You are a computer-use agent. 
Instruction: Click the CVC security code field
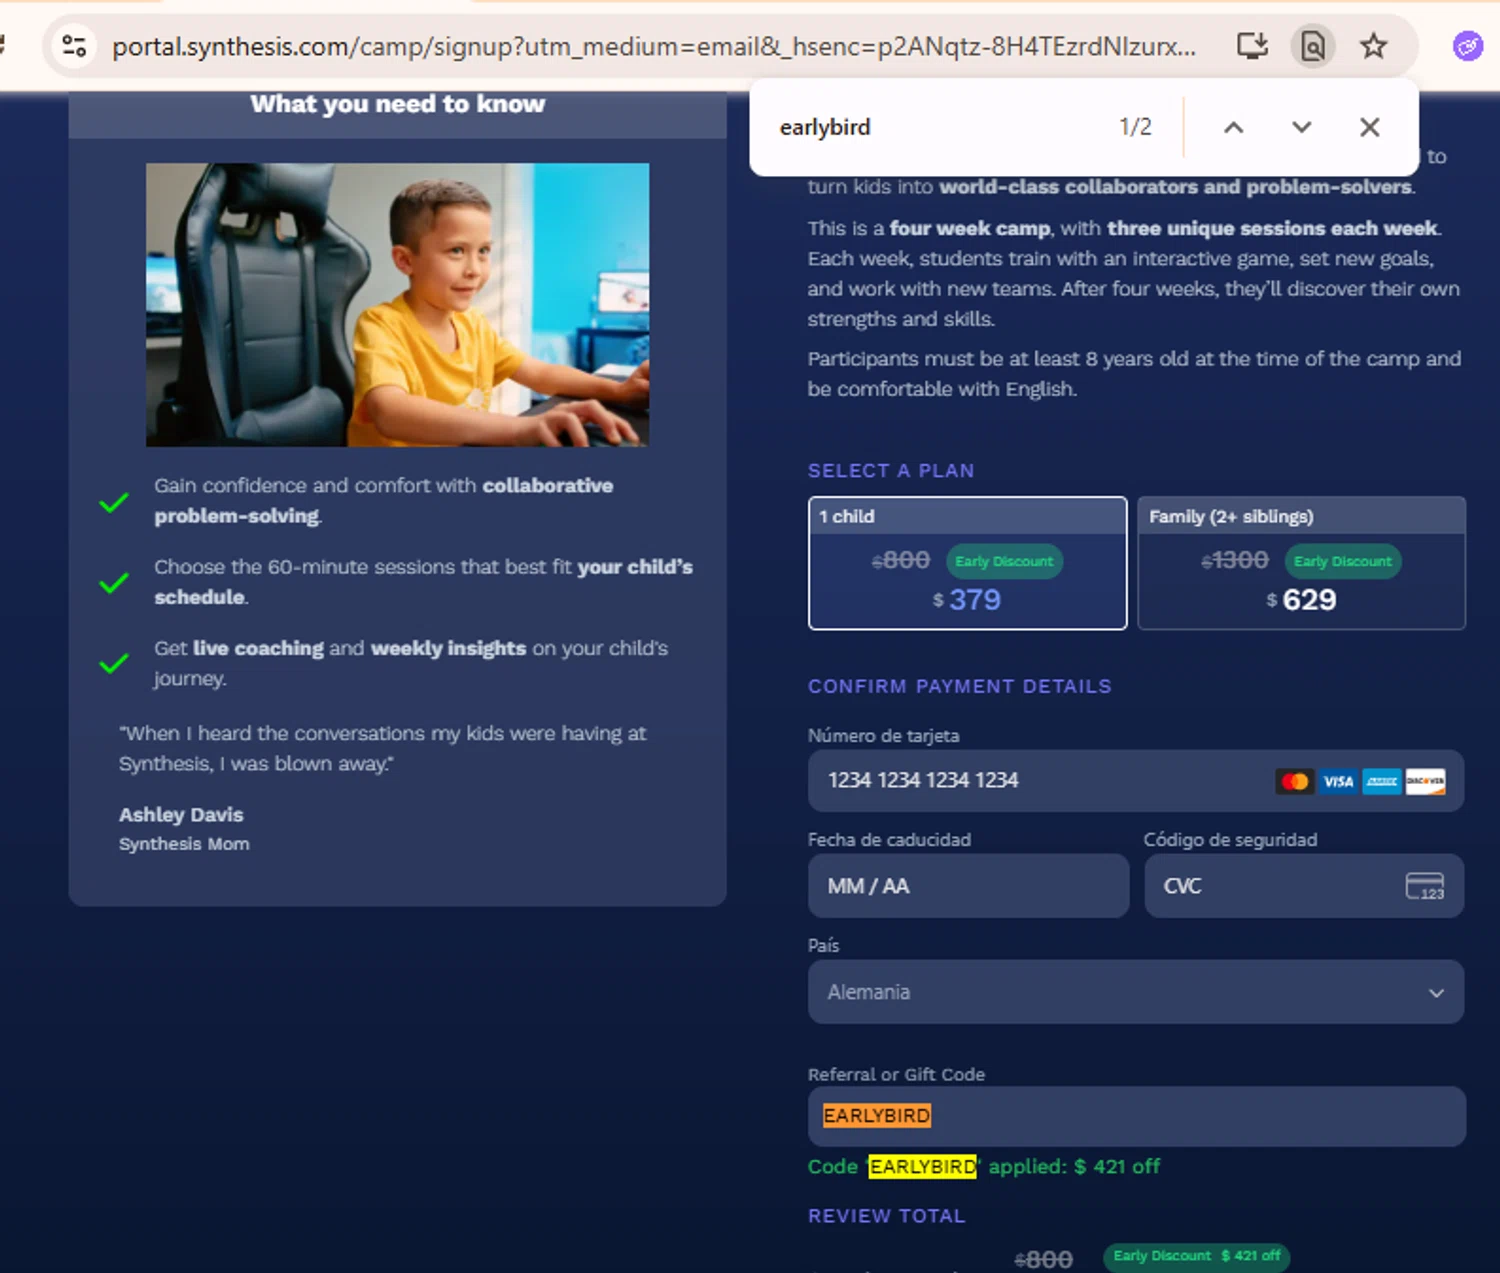(1304, 886)
